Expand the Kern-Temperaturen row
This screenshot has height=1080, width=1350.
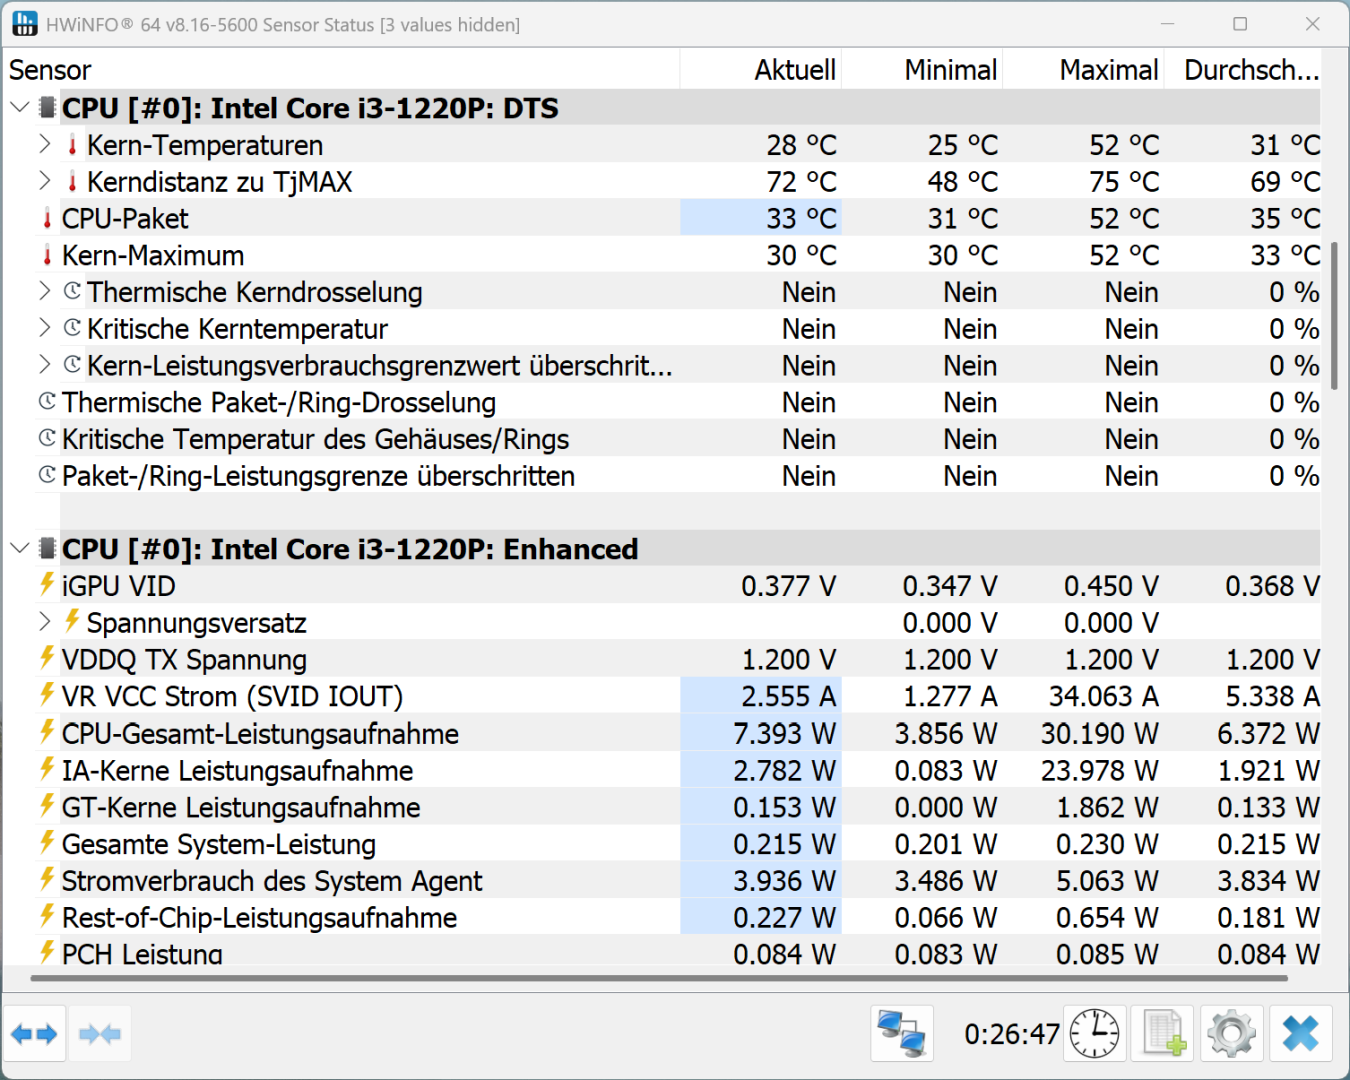(x=45, y=144)
